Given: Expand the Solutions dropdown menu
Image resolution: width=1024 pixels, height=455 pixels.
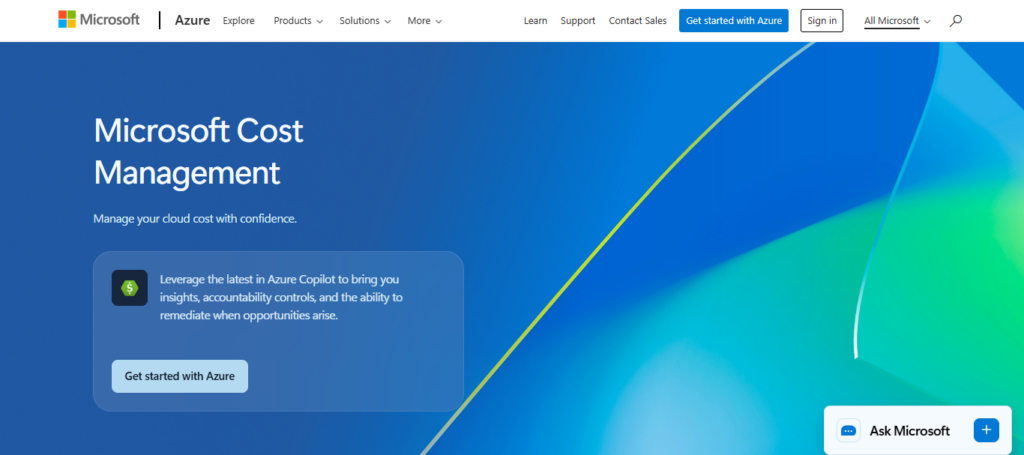Looking at the screenshot, I should point(365,21).
